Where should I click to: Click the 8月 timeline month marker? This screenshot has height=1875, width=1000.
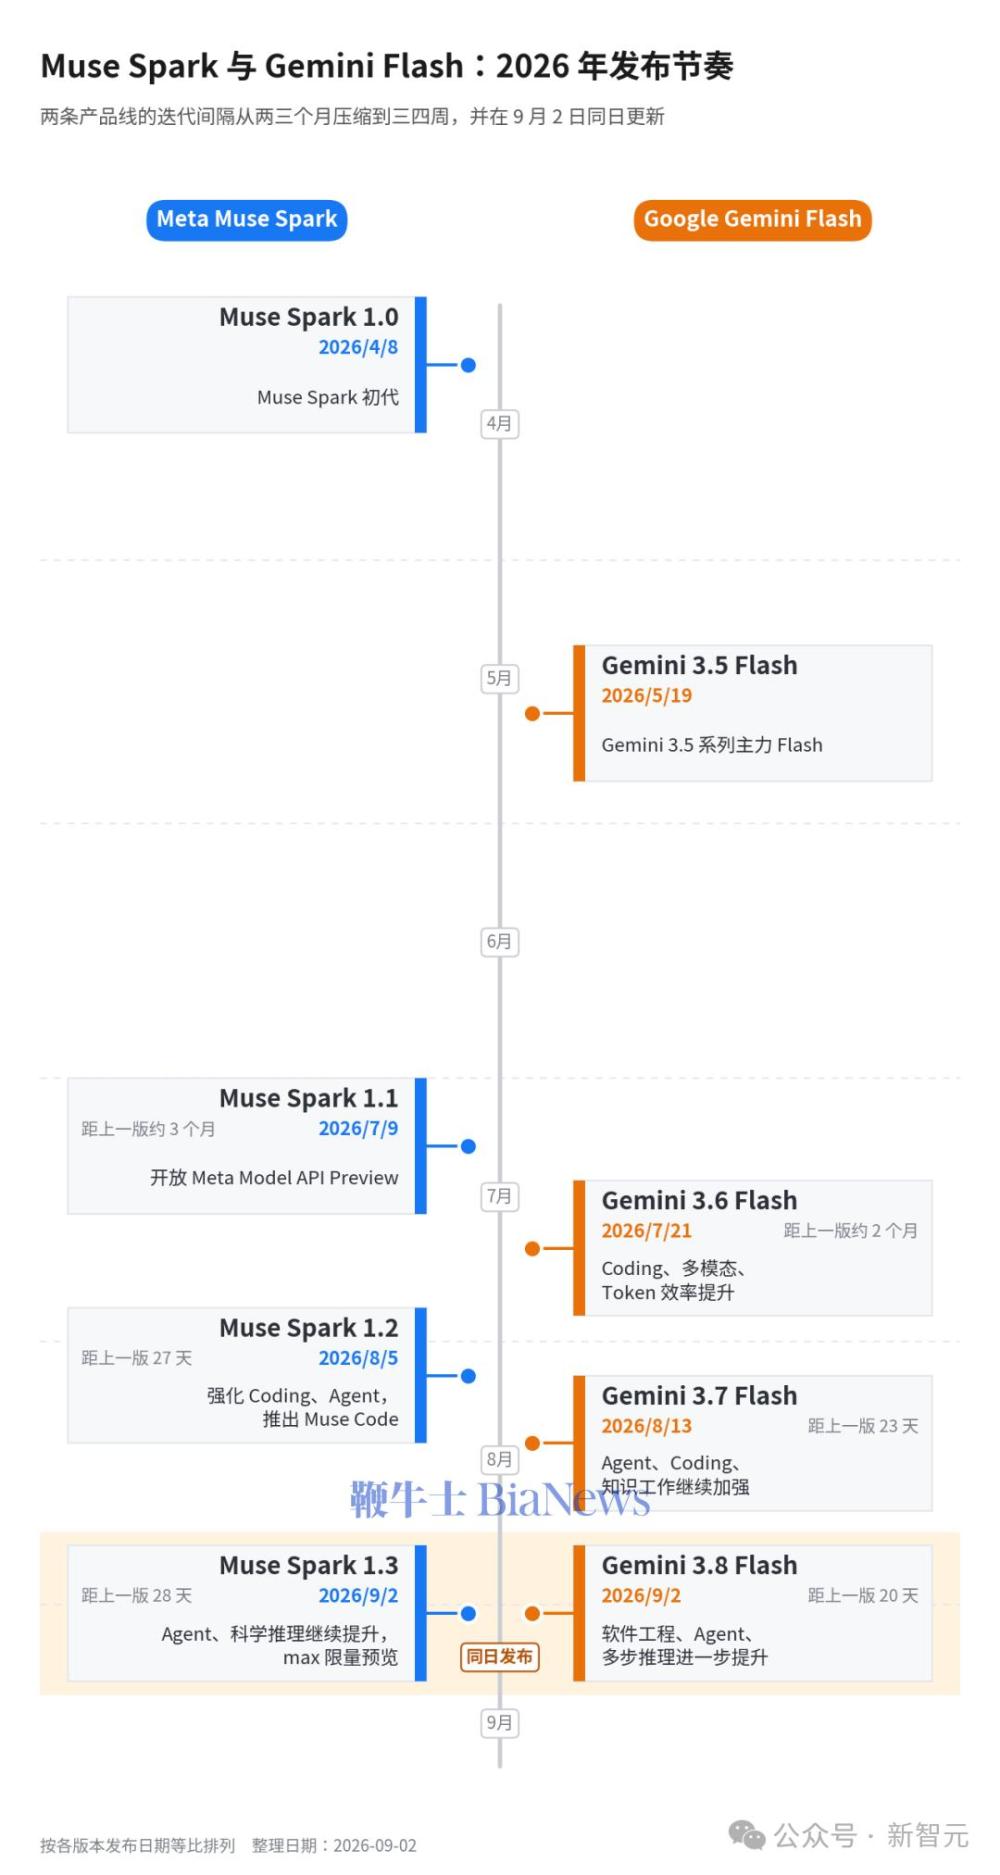coord(499,1459)
